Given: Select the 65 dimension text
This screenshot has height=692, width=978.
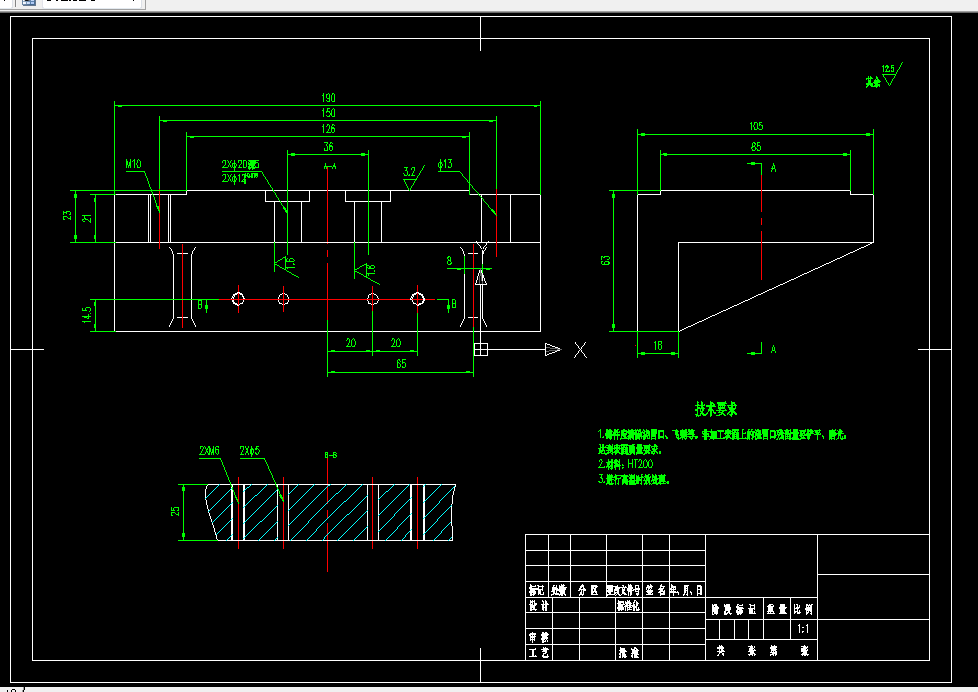Looking at the screenshot, I should click(x=401, y=364).
